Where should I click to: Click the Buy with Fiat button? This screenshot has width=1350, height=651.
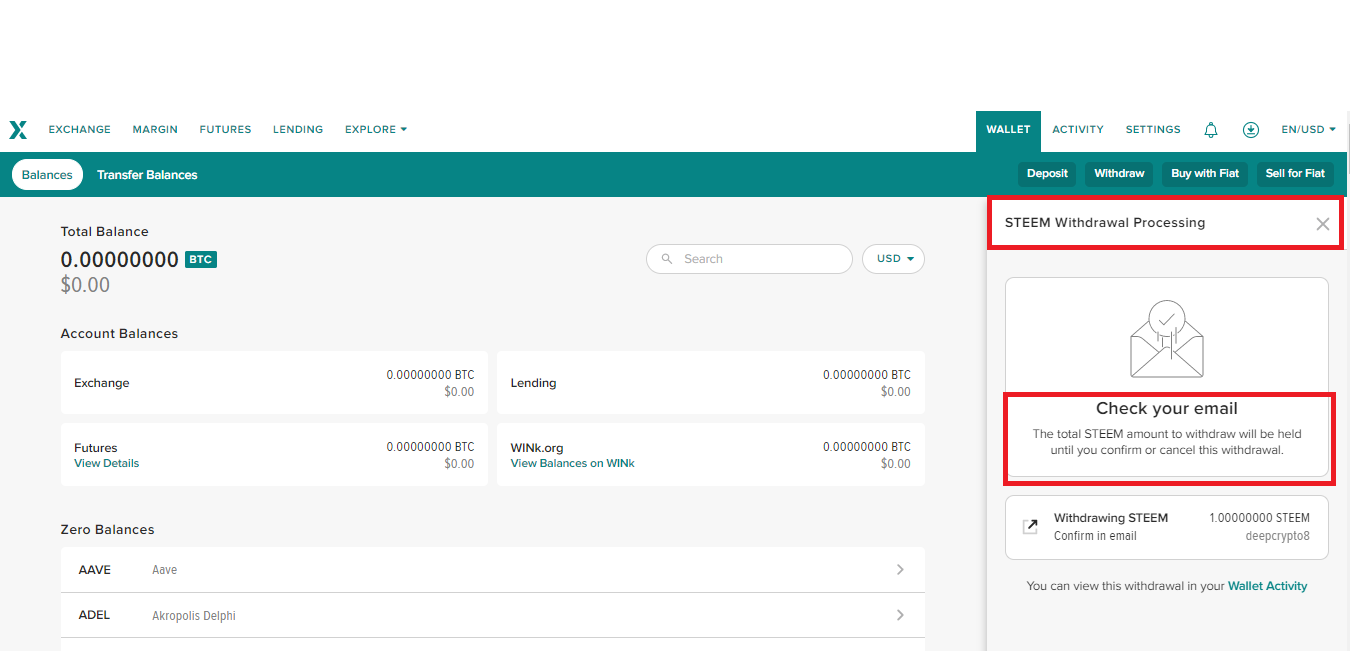click(1205, 173)
